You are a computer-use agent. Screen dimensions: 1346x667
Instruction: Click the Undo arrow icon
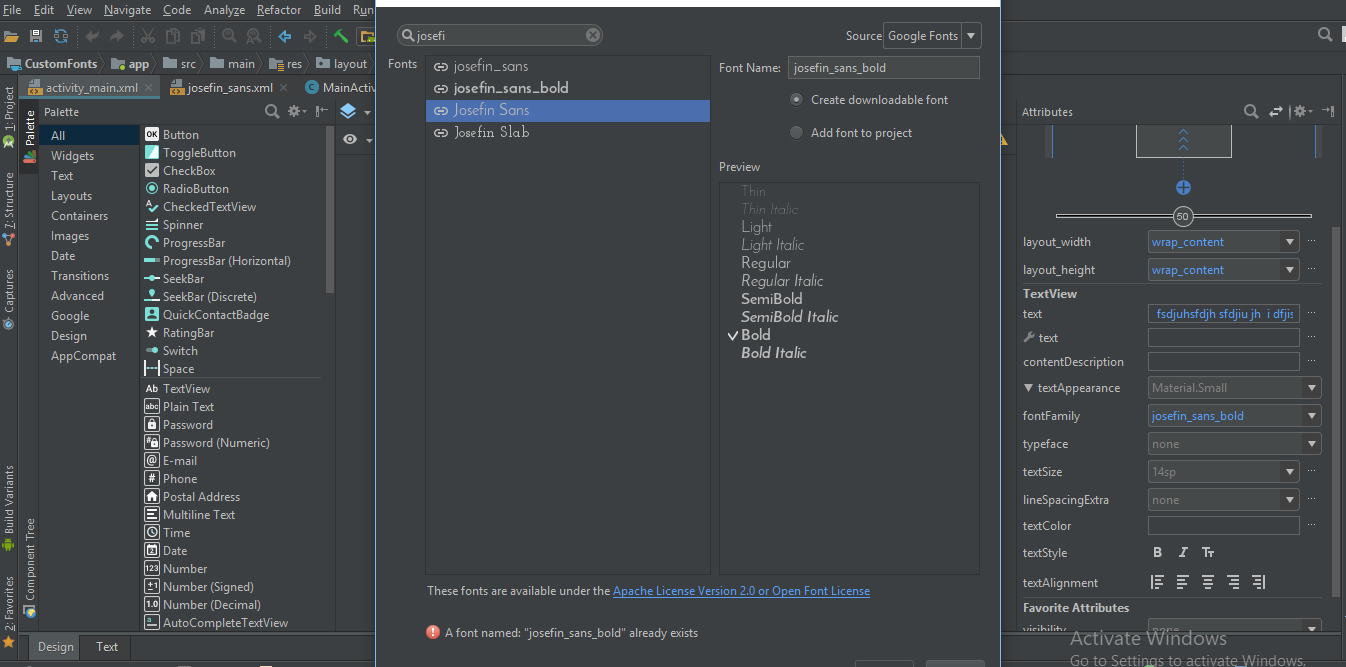pos(92,36)
